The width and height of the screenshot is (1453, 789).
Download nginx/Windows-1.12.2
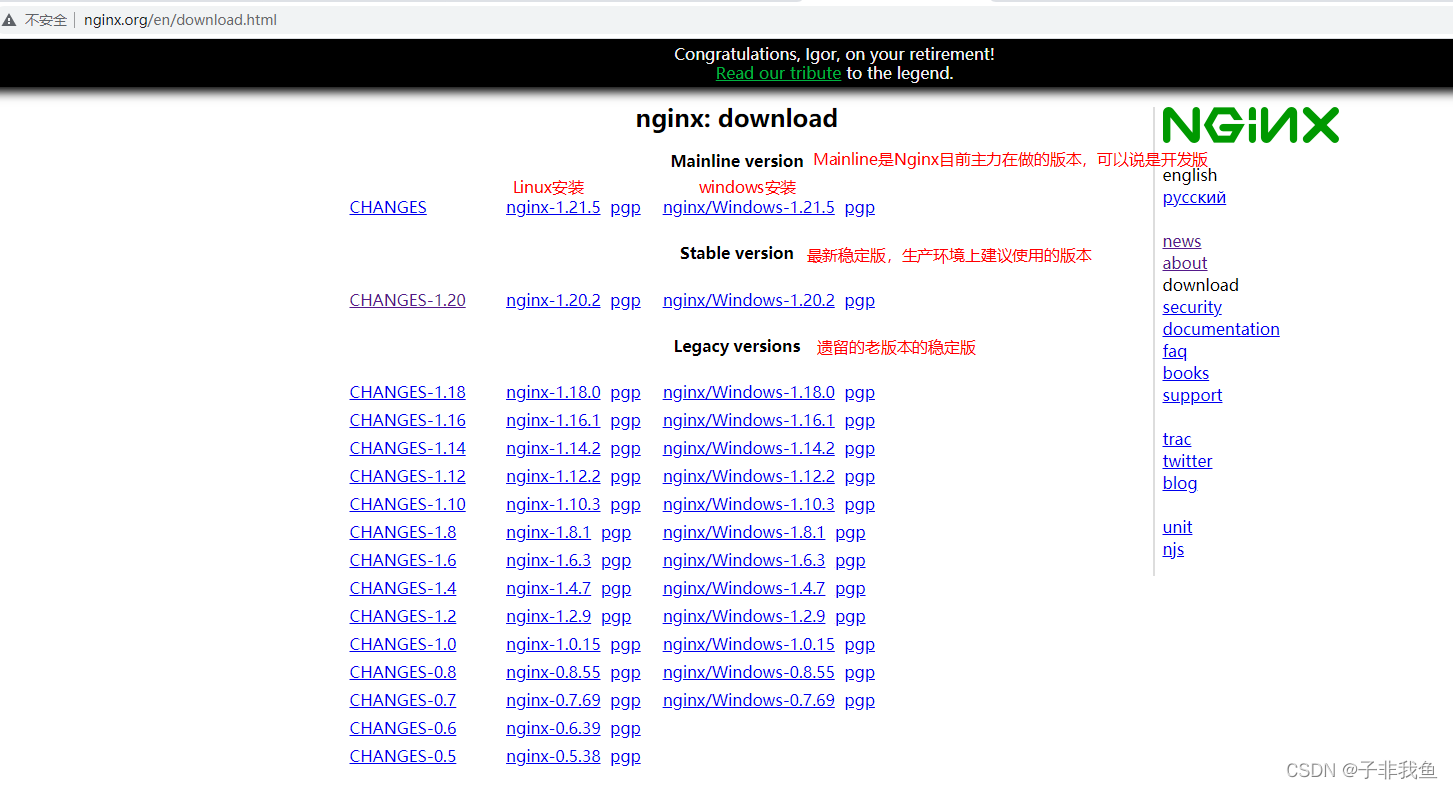pyautogui.click(x=748, y=476)
